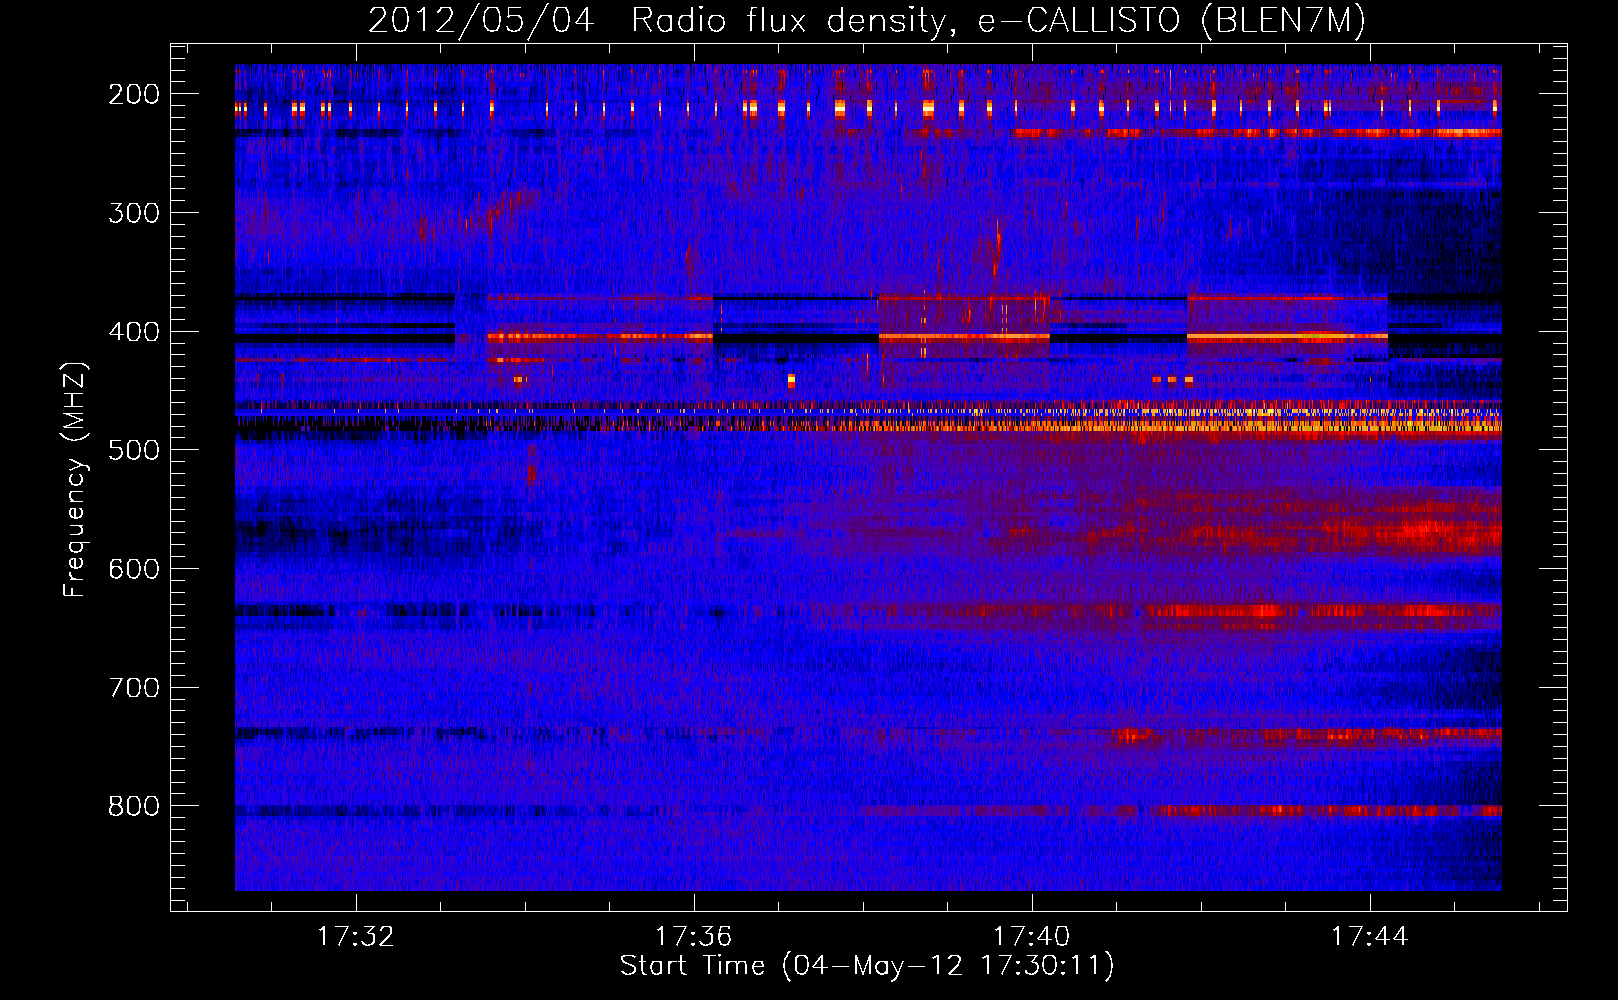Click the 400 frequency tick label

(x=134, y=332)
